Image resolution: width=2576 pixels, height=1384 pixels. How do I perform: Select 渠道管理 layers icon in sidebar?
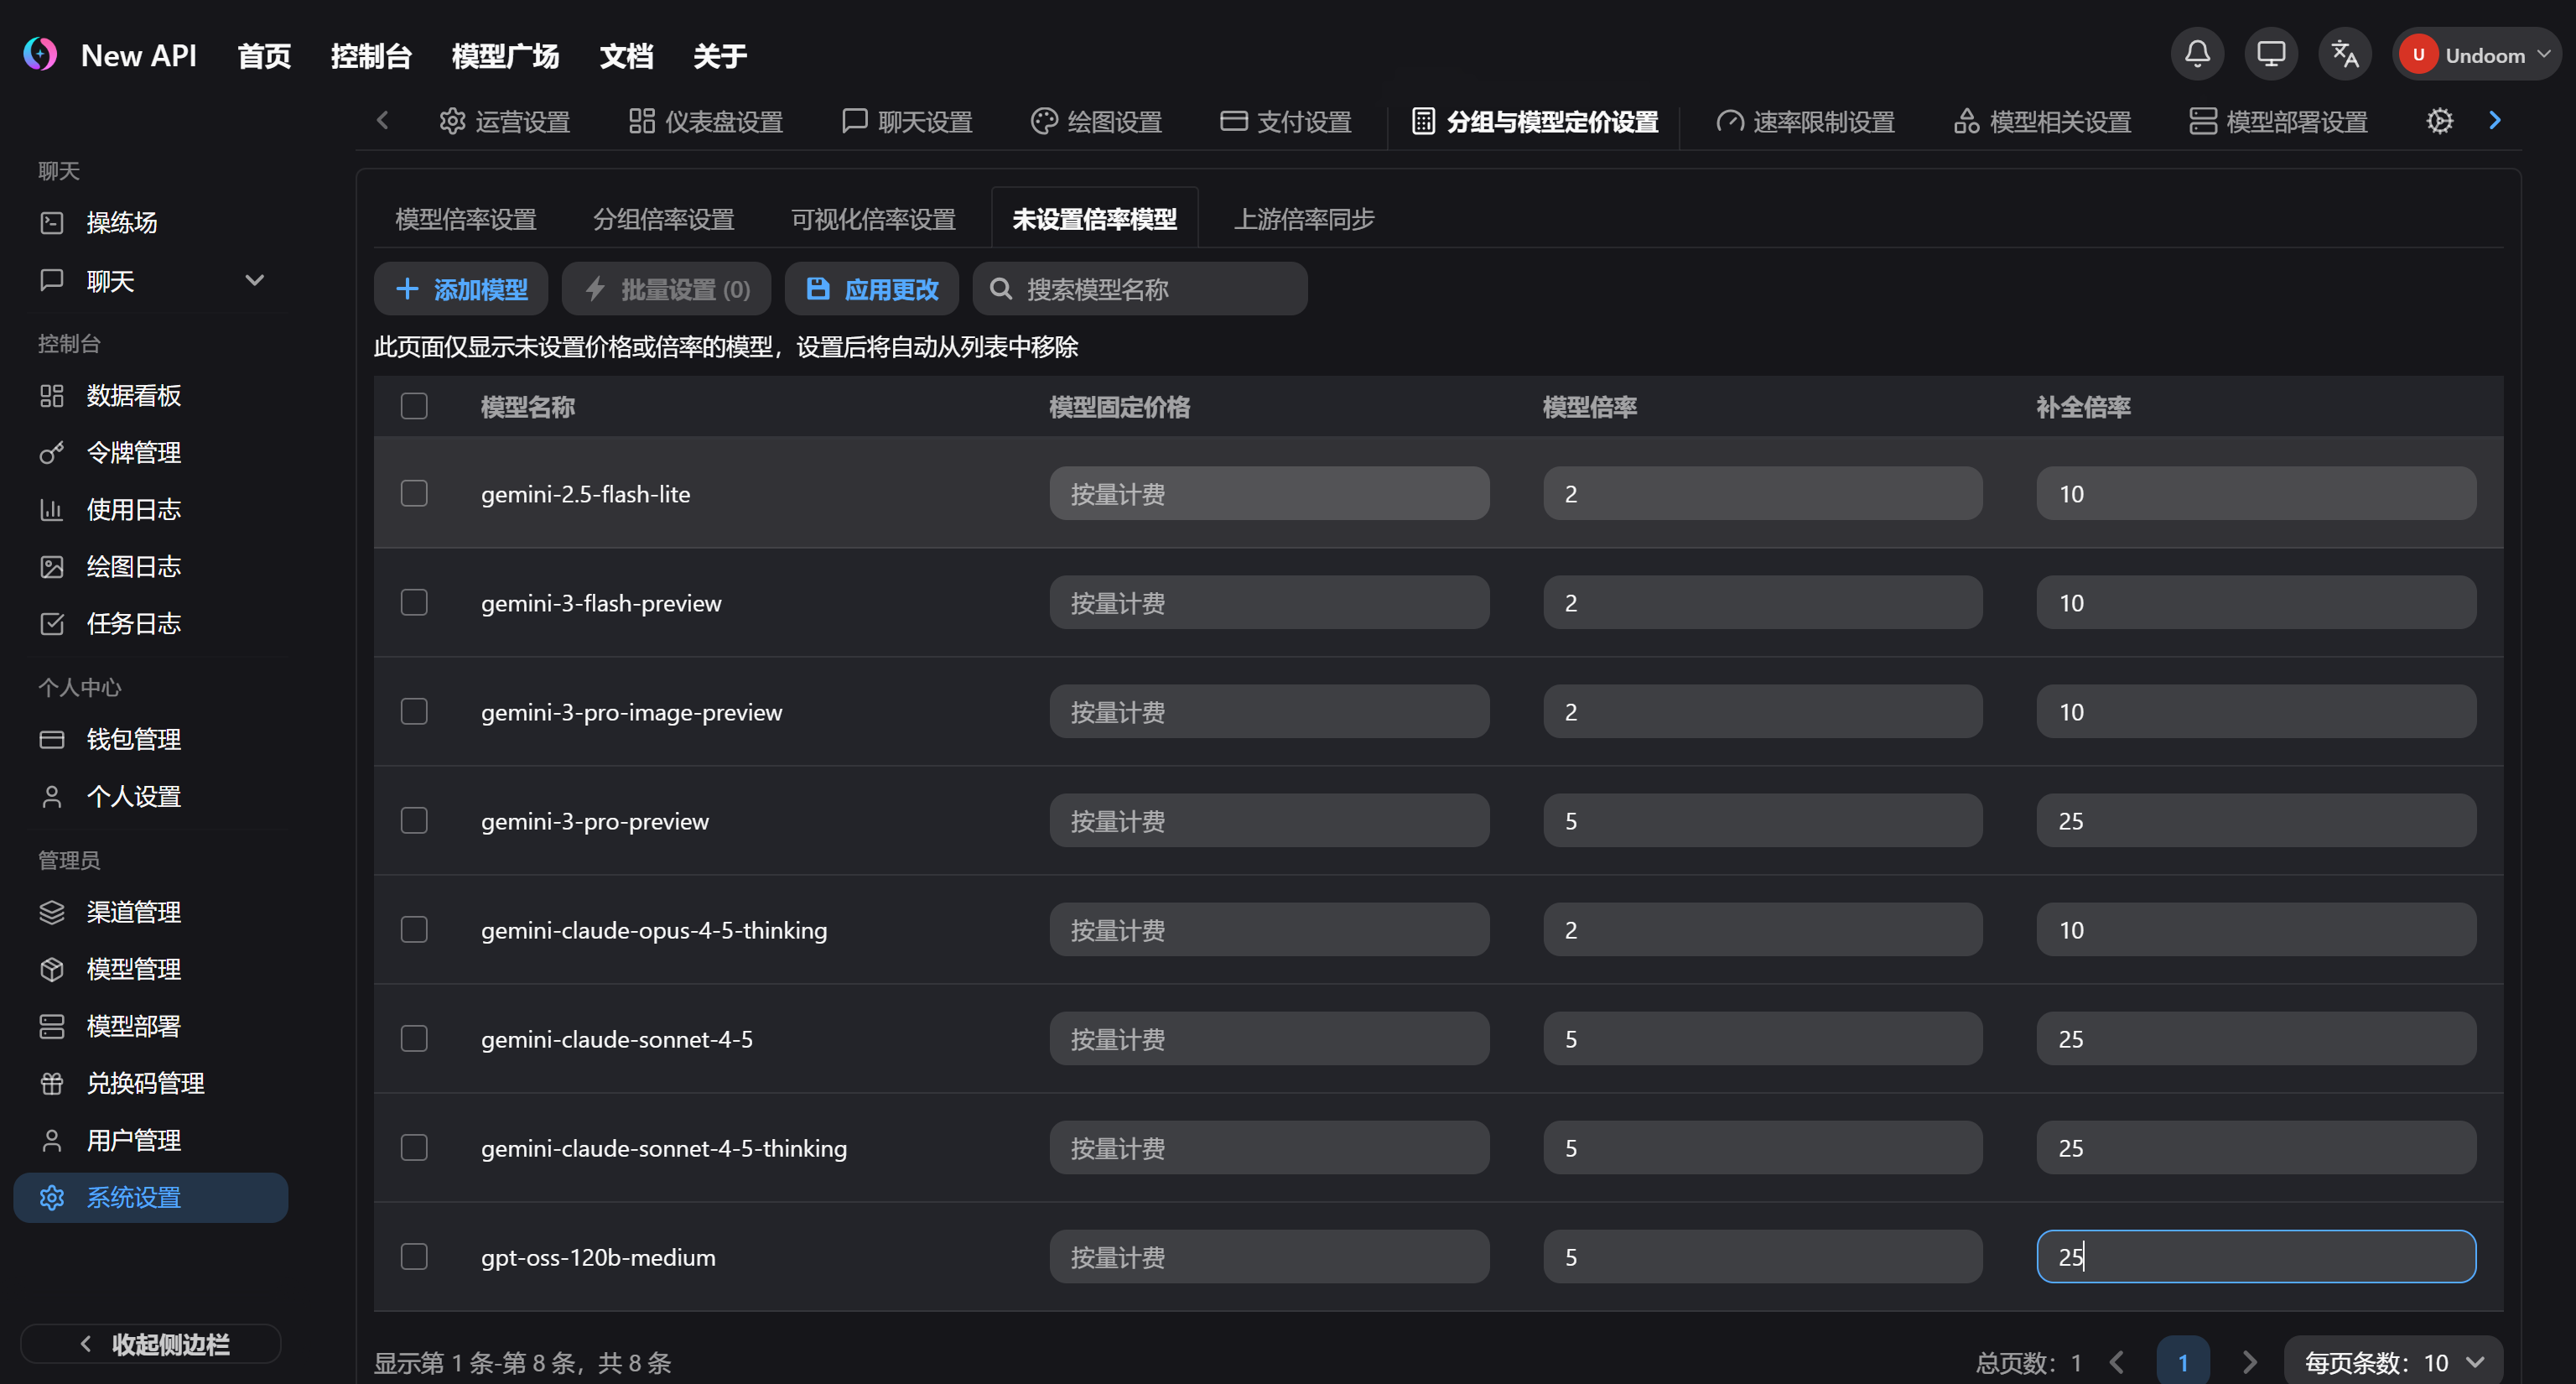click(52, 911)
